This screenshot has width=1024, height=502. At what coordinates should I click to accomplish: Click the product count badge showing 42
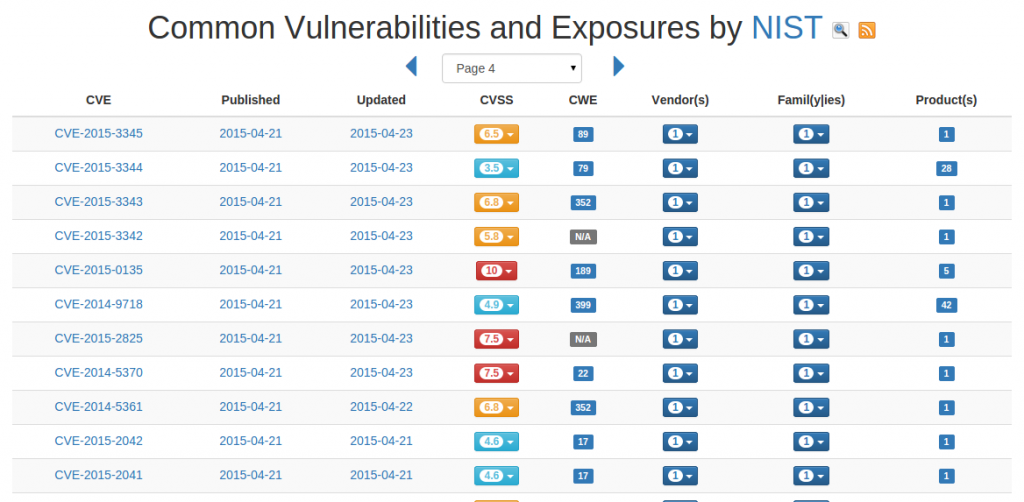946,305
